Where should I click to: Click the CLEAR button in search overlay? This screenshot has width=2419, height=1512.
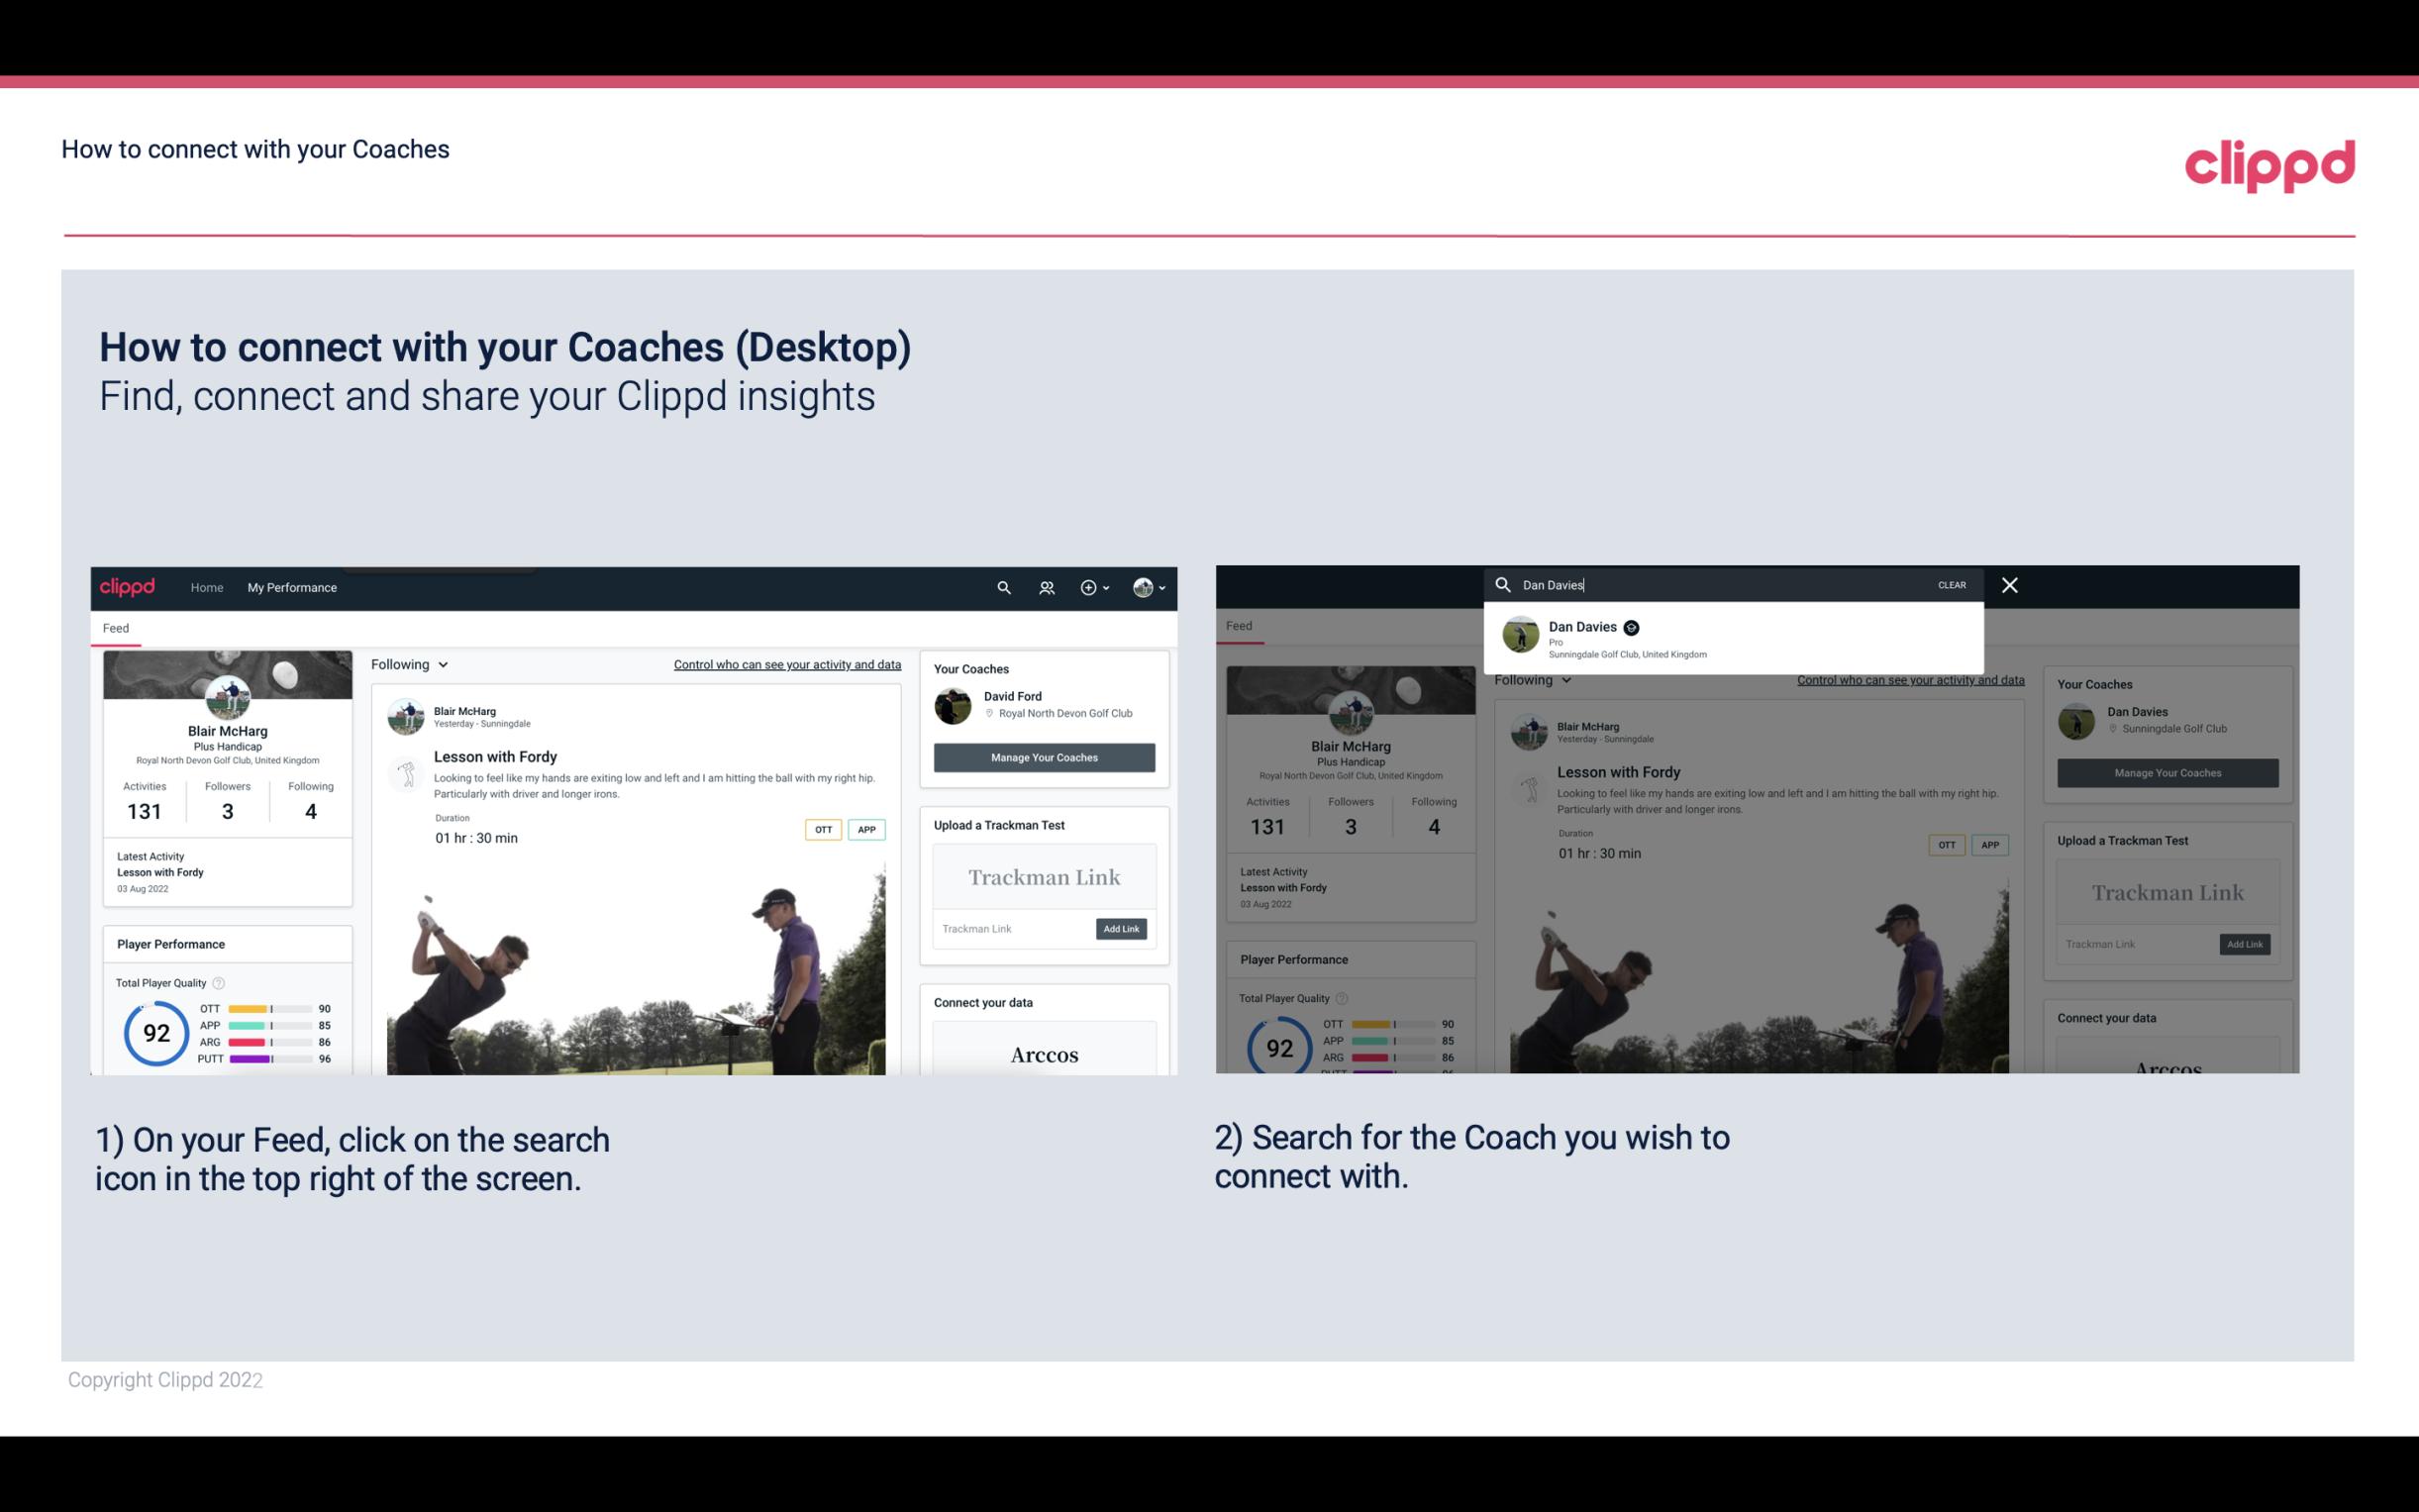[x=1951, y=583]
